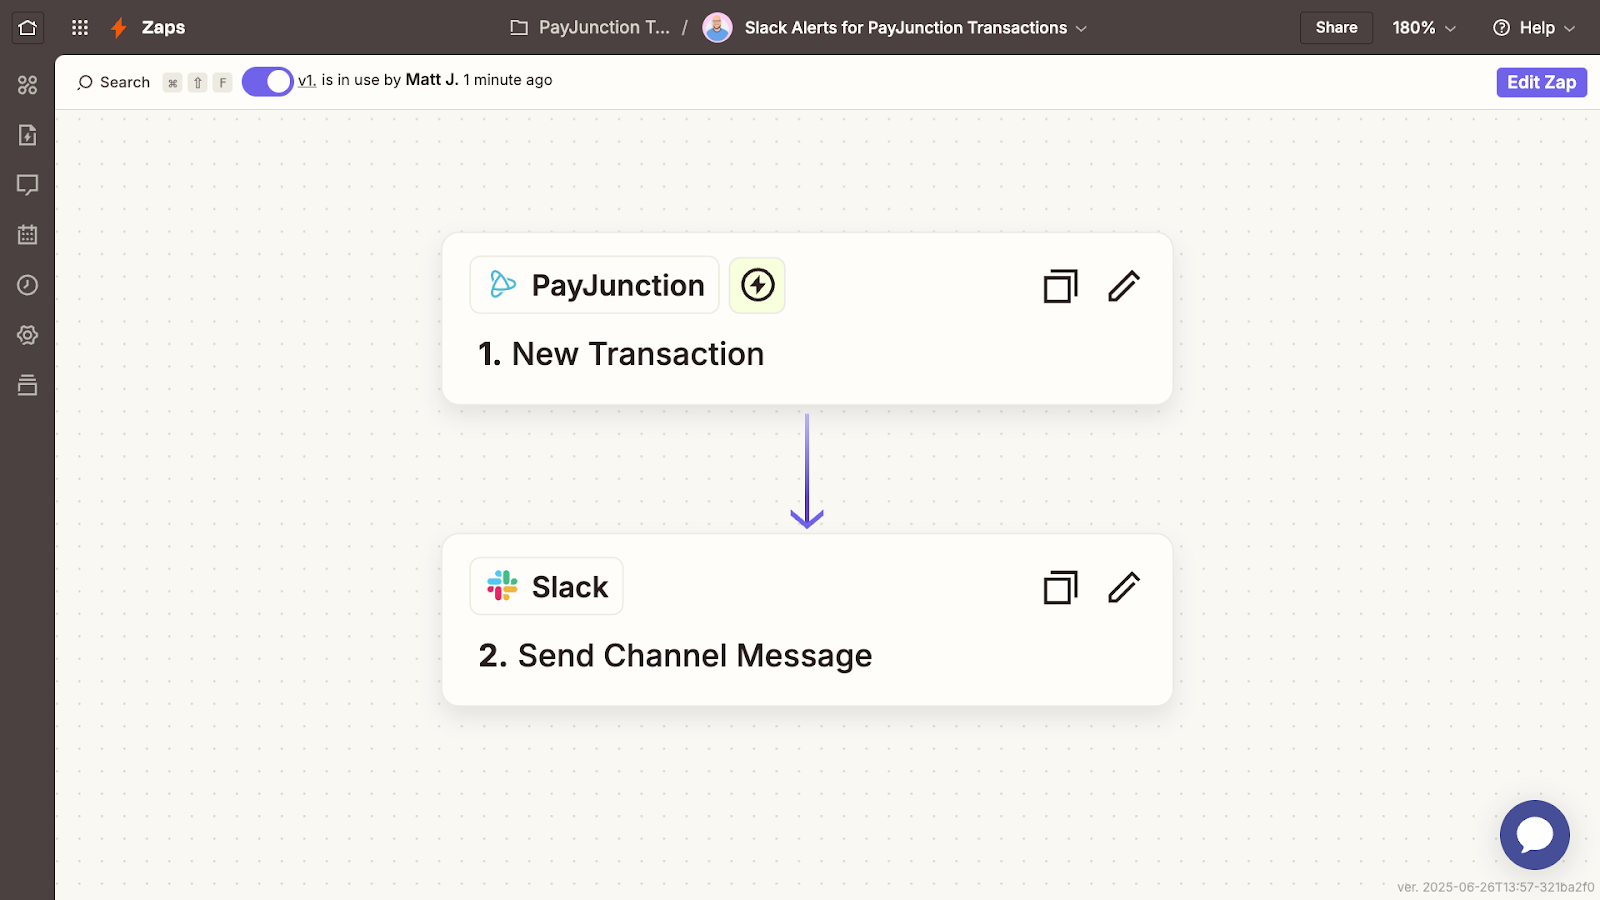The width and height of the screenshot is (1600, 900).
Task: Open the Help menu
Action: [x=1533, y=28]
